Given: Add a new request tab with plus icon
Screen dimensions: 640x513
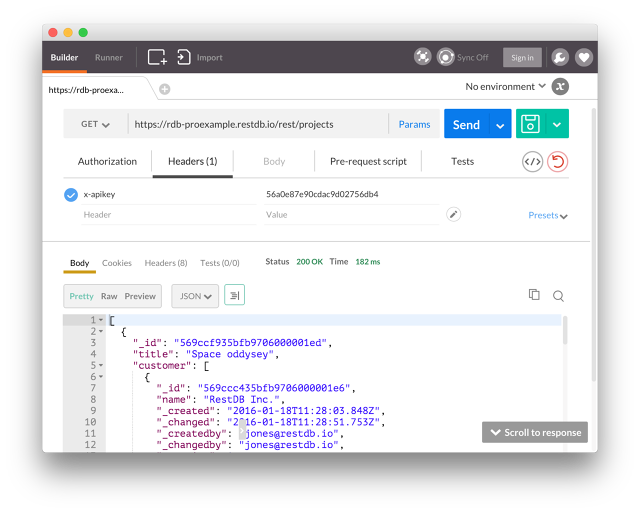Looking at the screenshot, I should pyautogui.click(x=164, y=89).
